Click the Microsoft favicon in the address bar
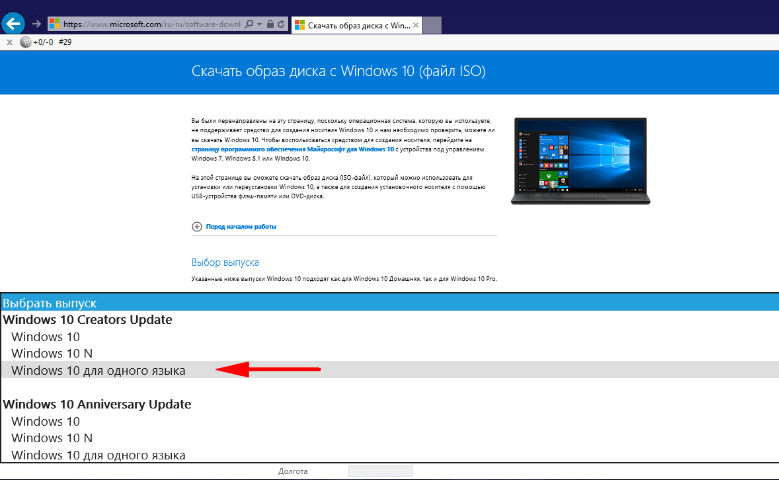Screen dimensions: 779x480 [55, 24]
